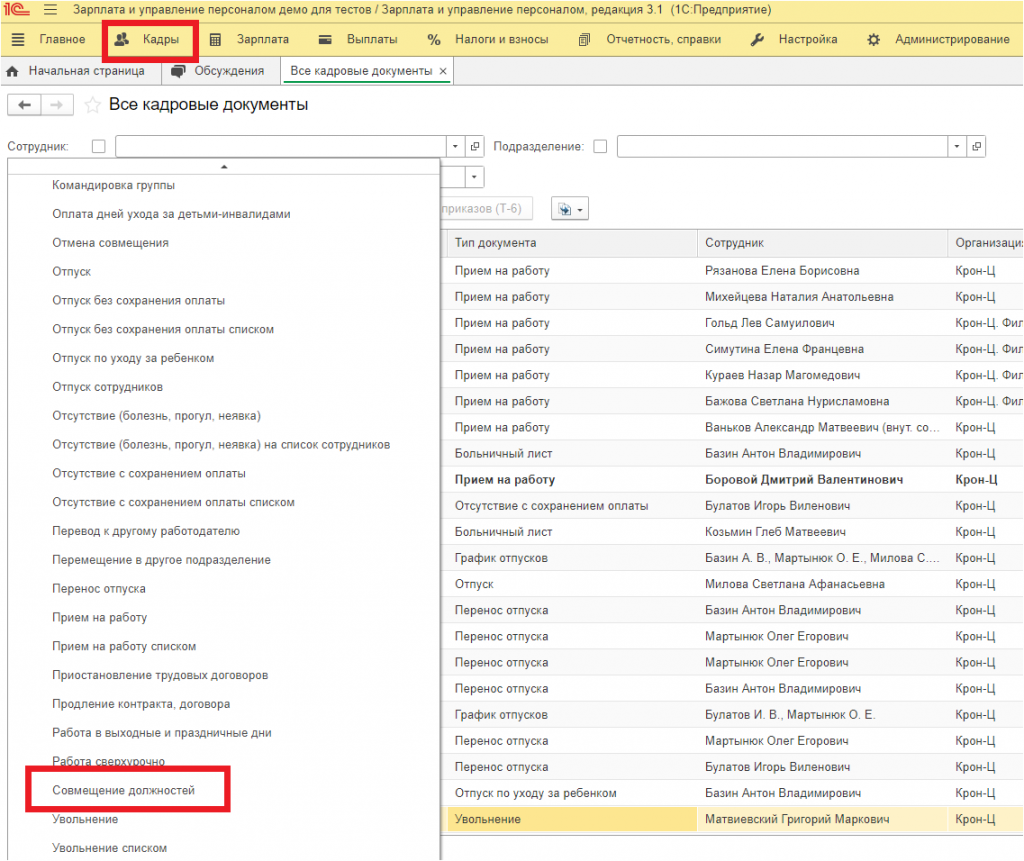Enable the Подразделение filter checkbox

coord(600,146)
